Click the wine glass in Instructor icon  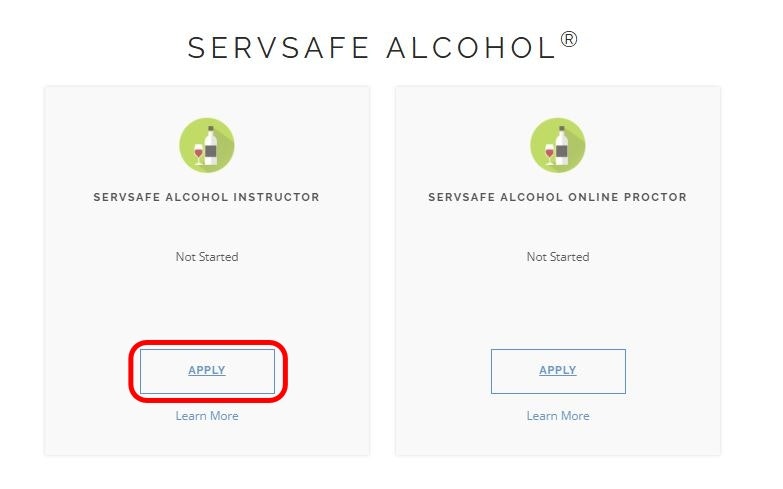[197, 152]
